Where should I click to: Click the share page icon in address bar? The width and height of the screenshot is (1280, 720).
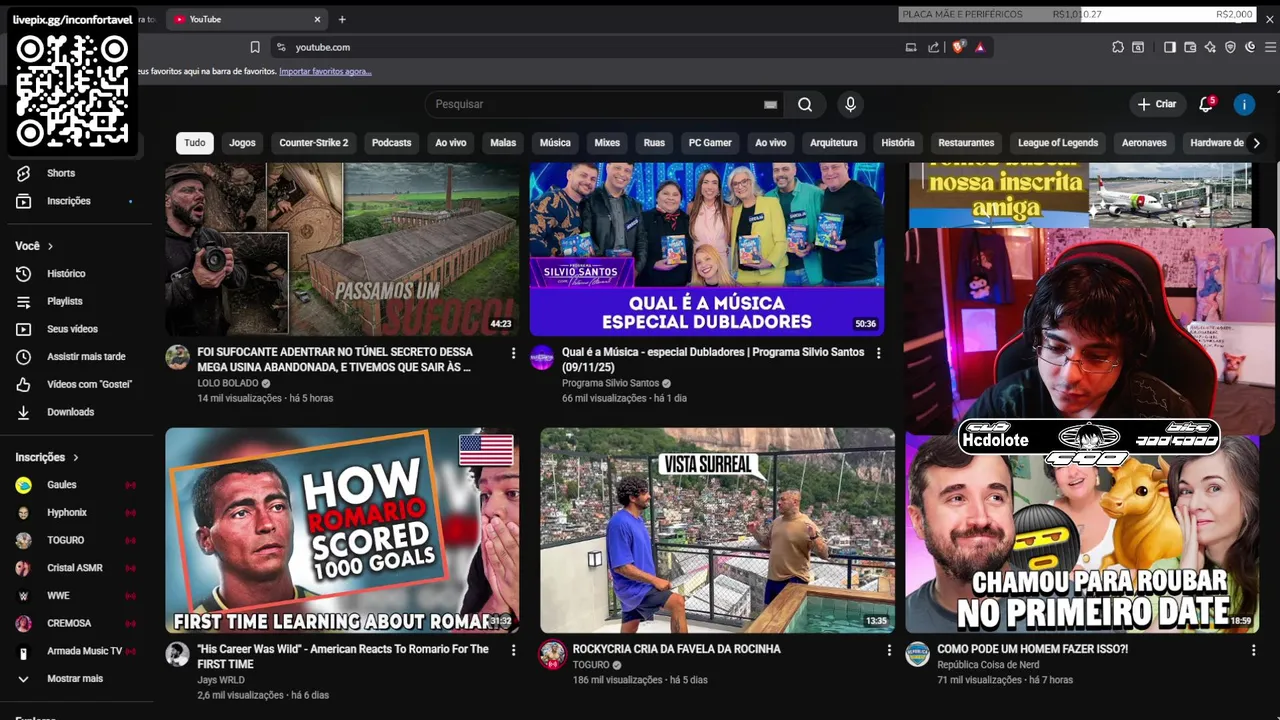point(933,47)
